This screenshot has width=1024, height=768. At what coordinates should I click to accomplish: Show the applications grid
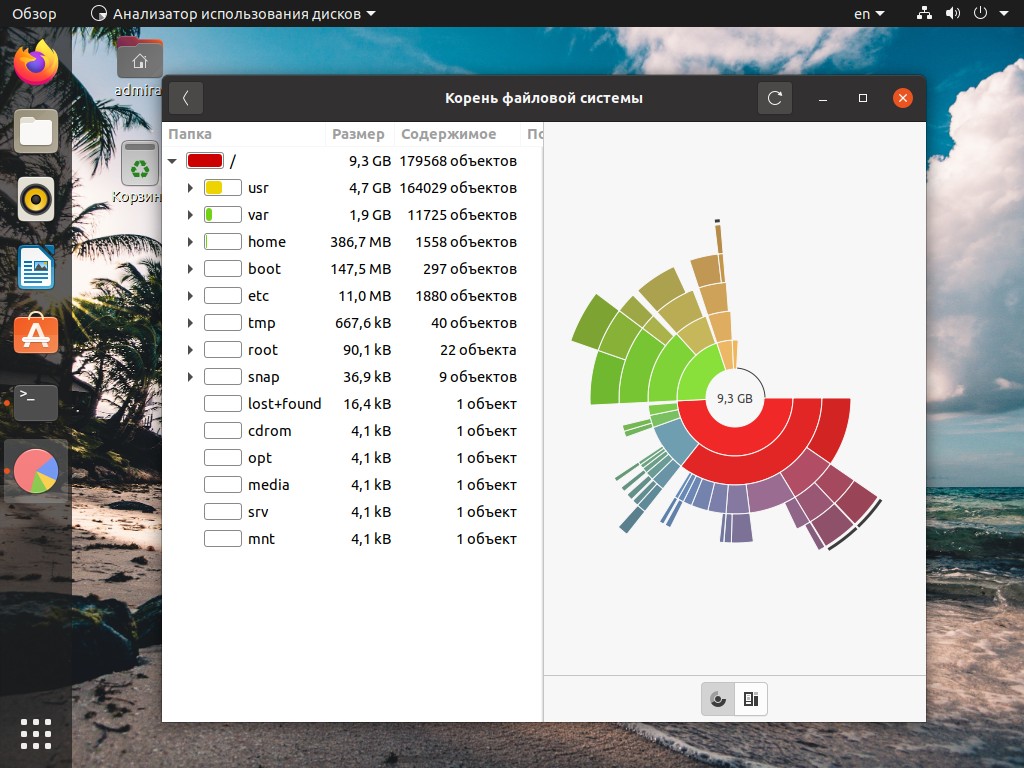pyautogui.click(x=36, y=734)
